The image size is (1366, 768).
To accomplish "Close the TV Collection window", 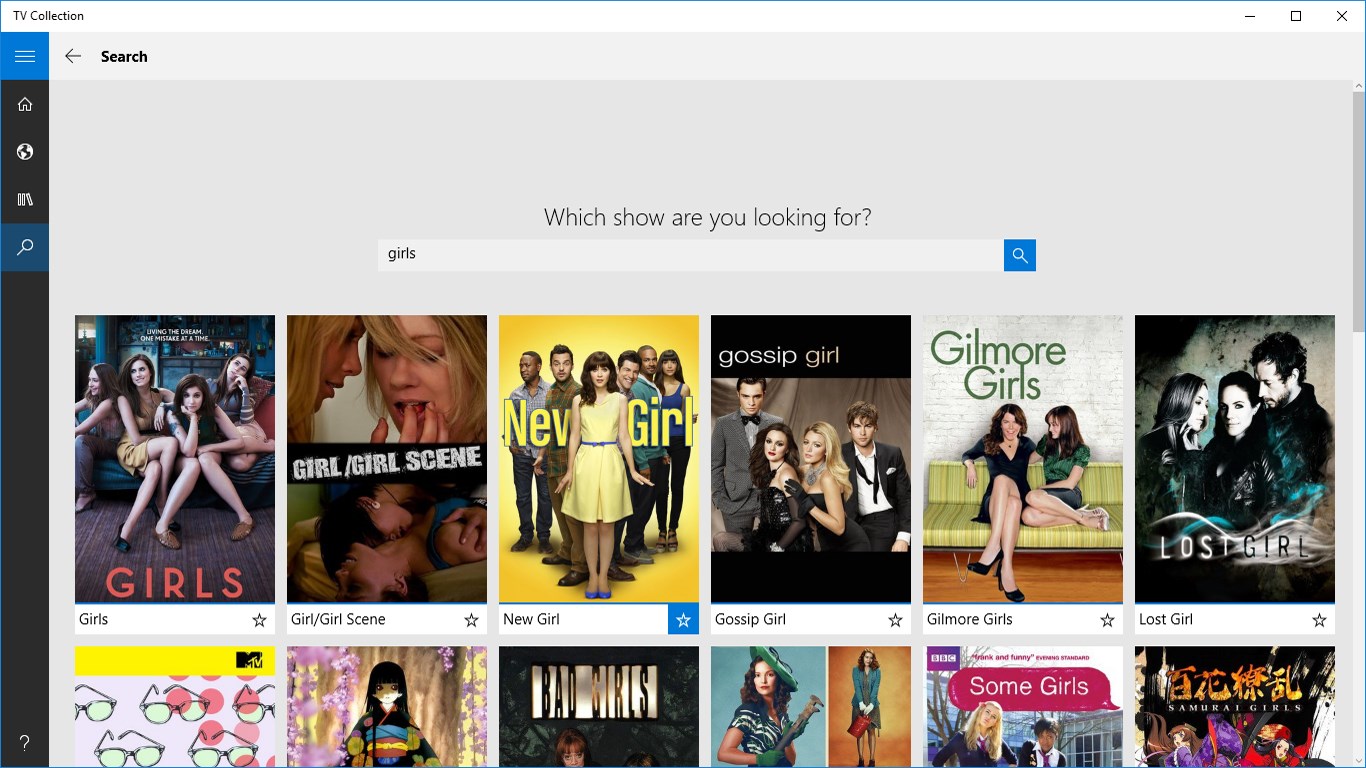I will tap(1342, 16).
